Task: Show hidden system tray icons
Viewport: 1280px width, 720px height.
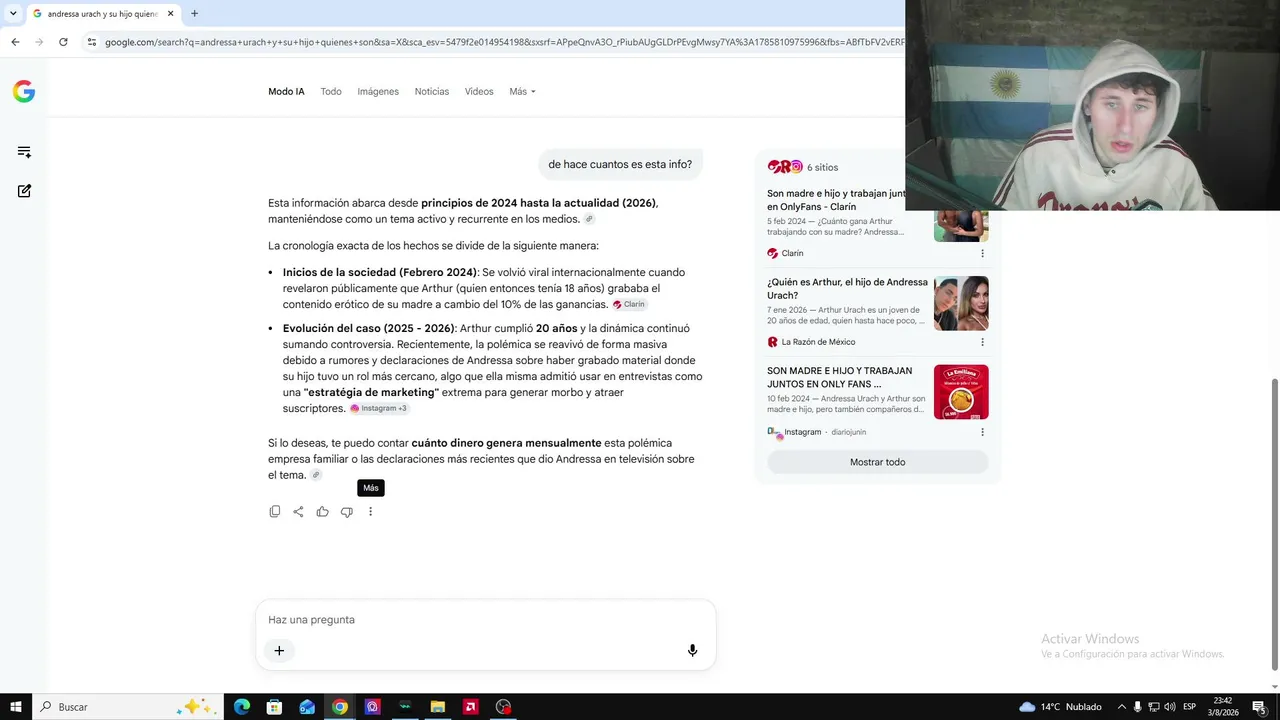Action: [x=1121, y=707]
